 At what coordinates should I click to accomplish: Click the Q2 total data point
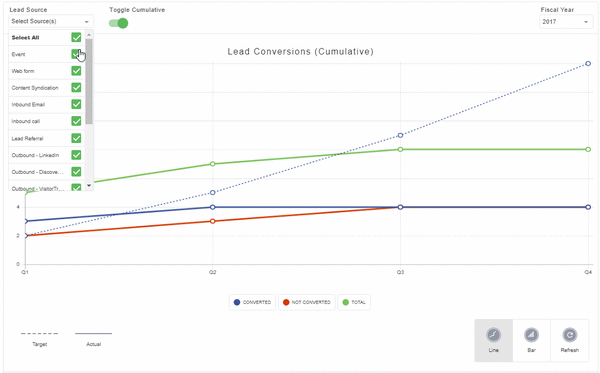213,164
